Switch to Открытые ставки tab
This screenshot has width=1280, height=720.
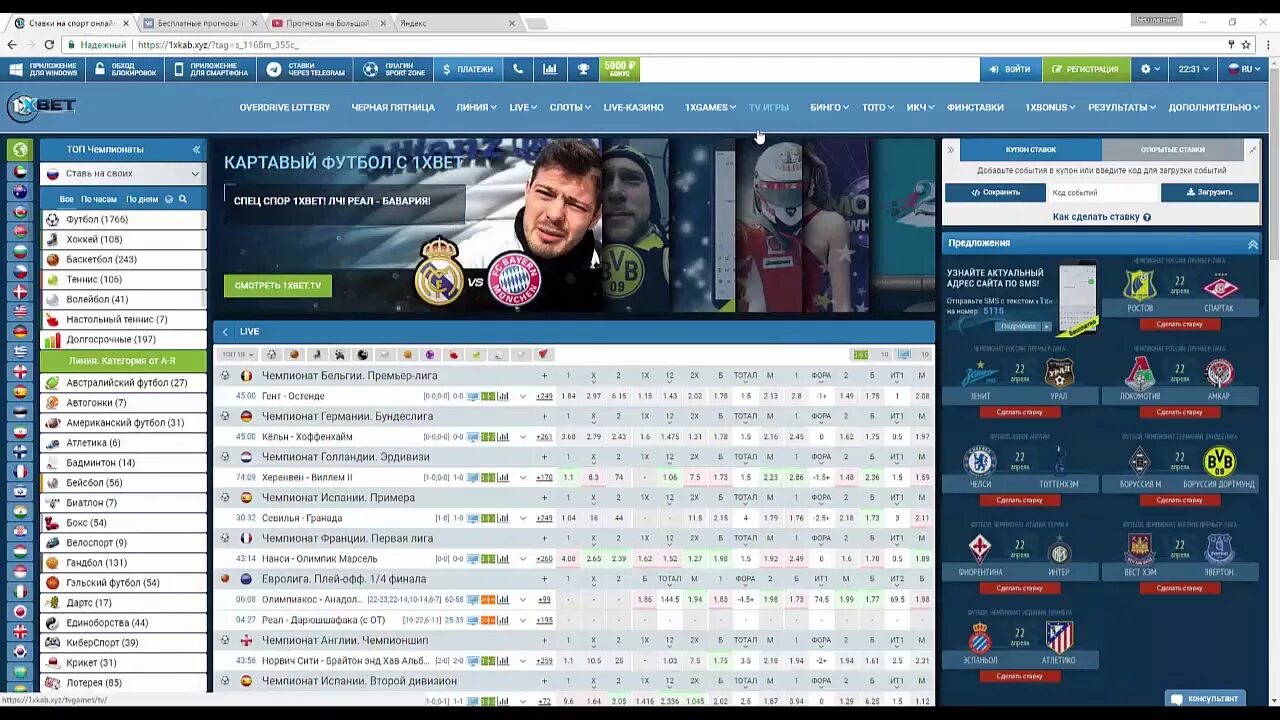pos(1173,149)
